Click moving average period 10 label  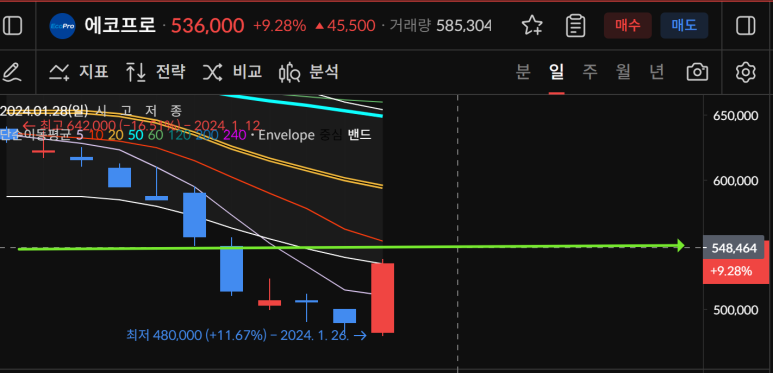coord(97,135)
